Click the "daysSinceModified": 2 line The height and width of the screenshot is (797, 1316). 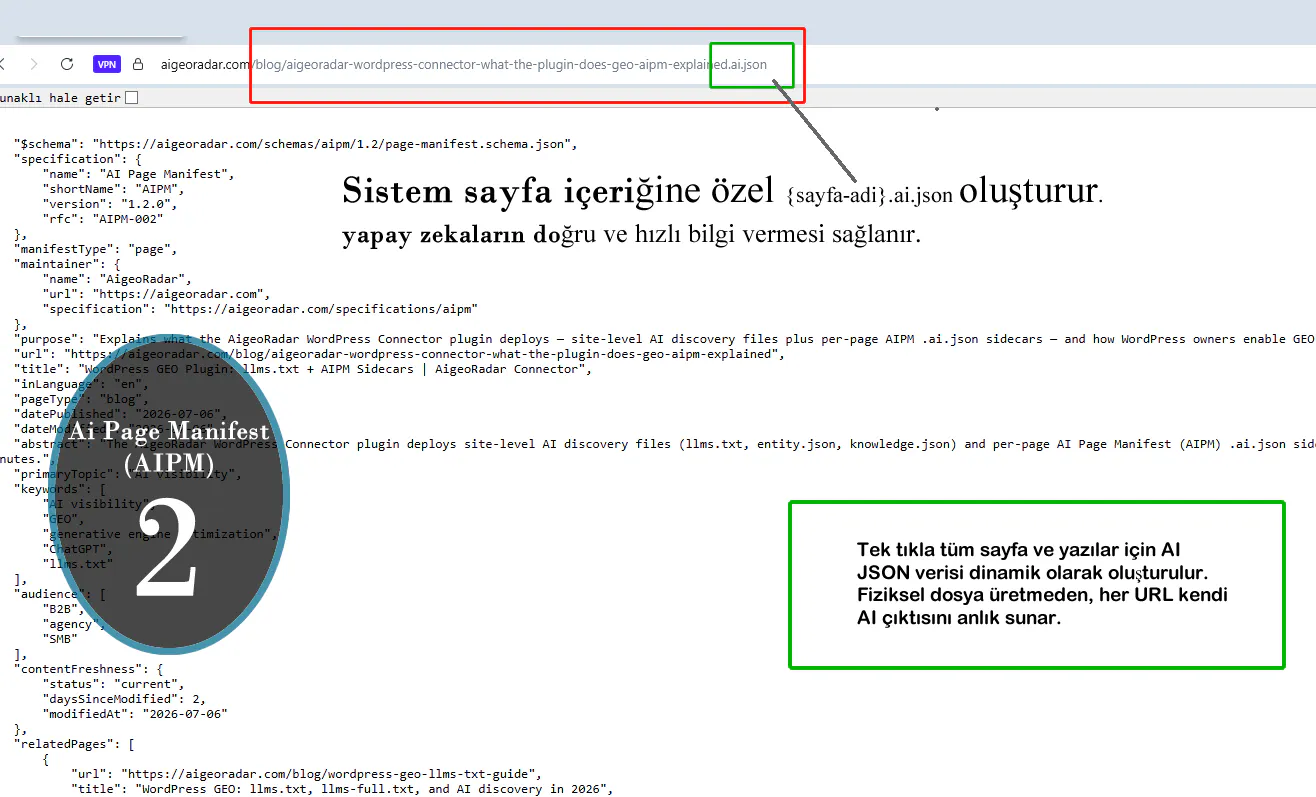[x=124, y=699]
